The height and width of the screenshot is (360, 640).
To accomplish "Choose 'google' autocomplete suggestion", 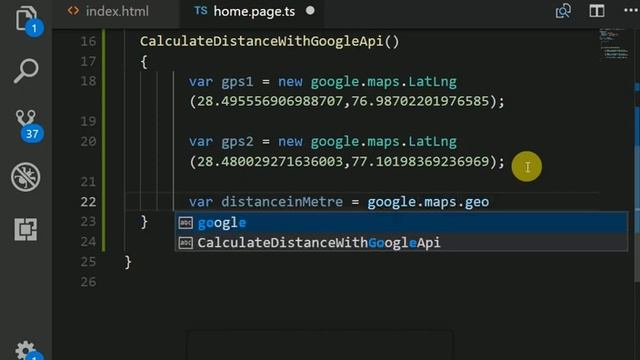I will 401,222.
